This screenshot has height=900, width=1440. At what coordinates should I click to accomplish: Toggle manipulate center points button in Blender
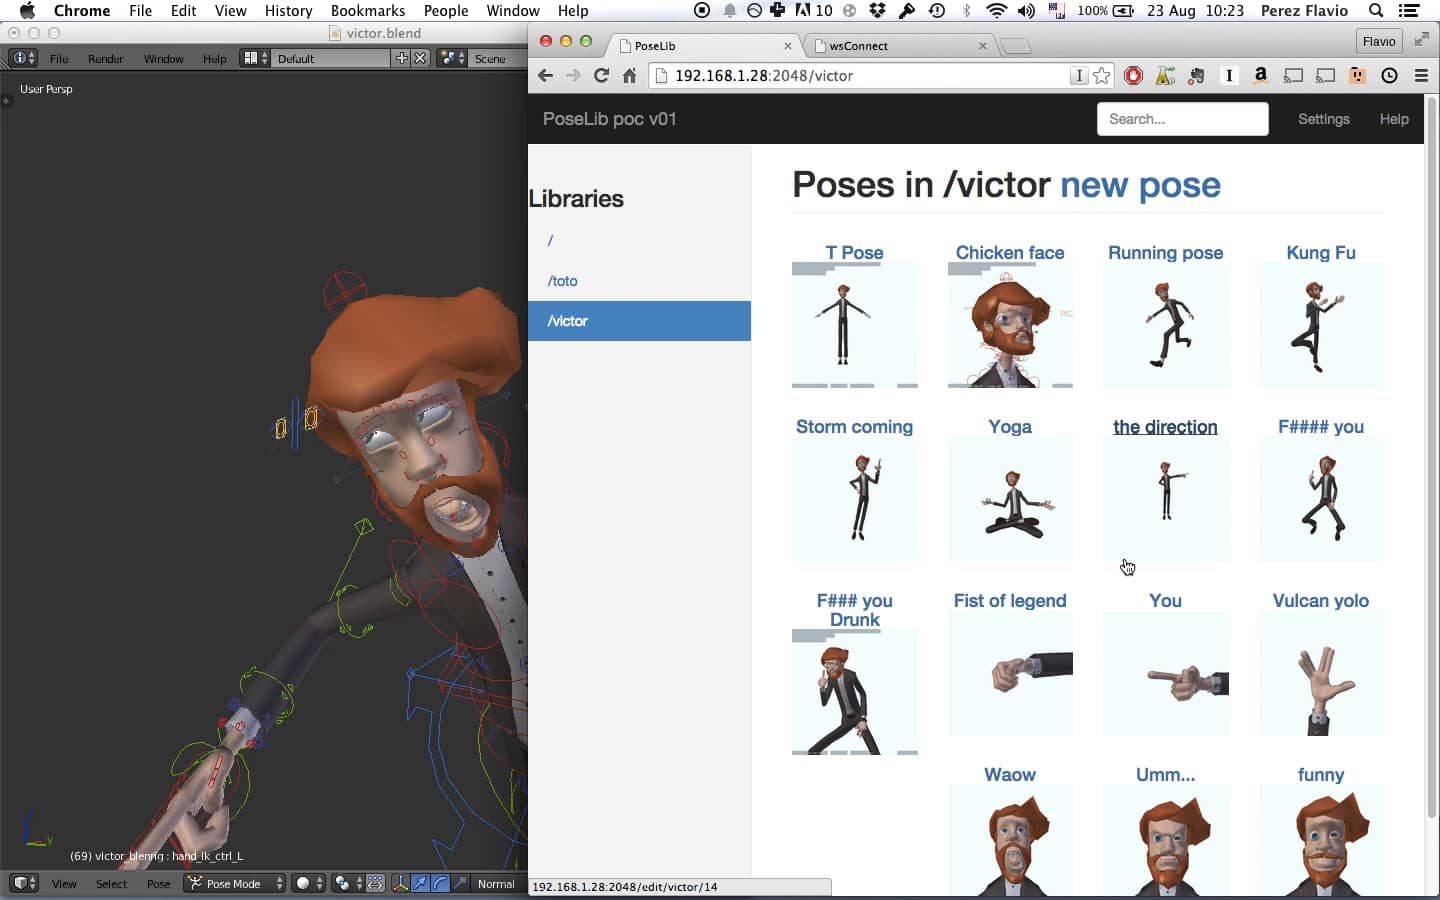pos(375,883)
